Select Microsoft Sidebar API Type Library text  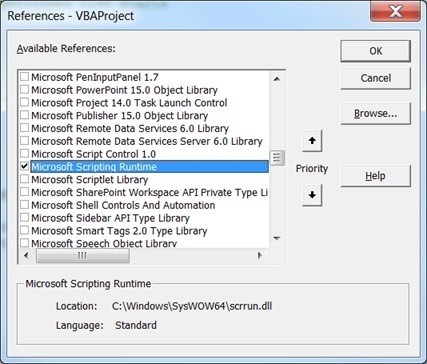pyautogui.click(x=110, y=218)
